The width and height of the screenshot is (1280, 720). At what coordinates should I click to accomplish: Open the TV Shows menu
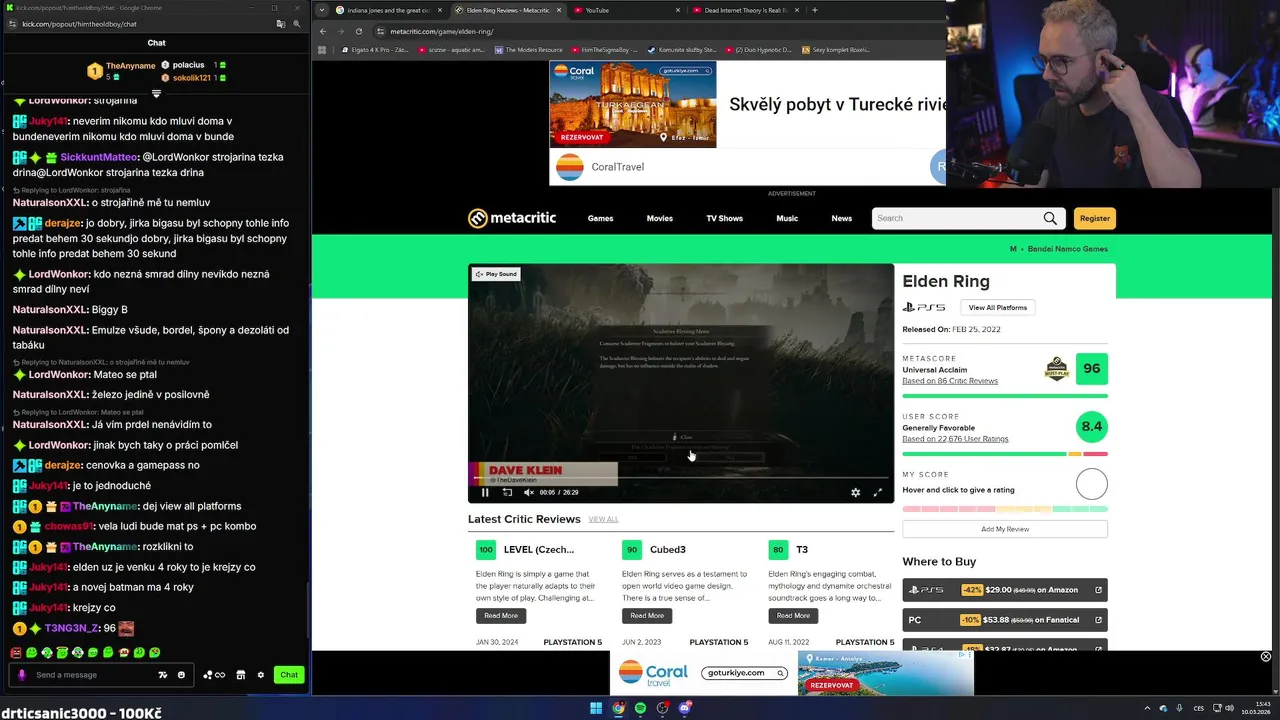click(724, 218)
